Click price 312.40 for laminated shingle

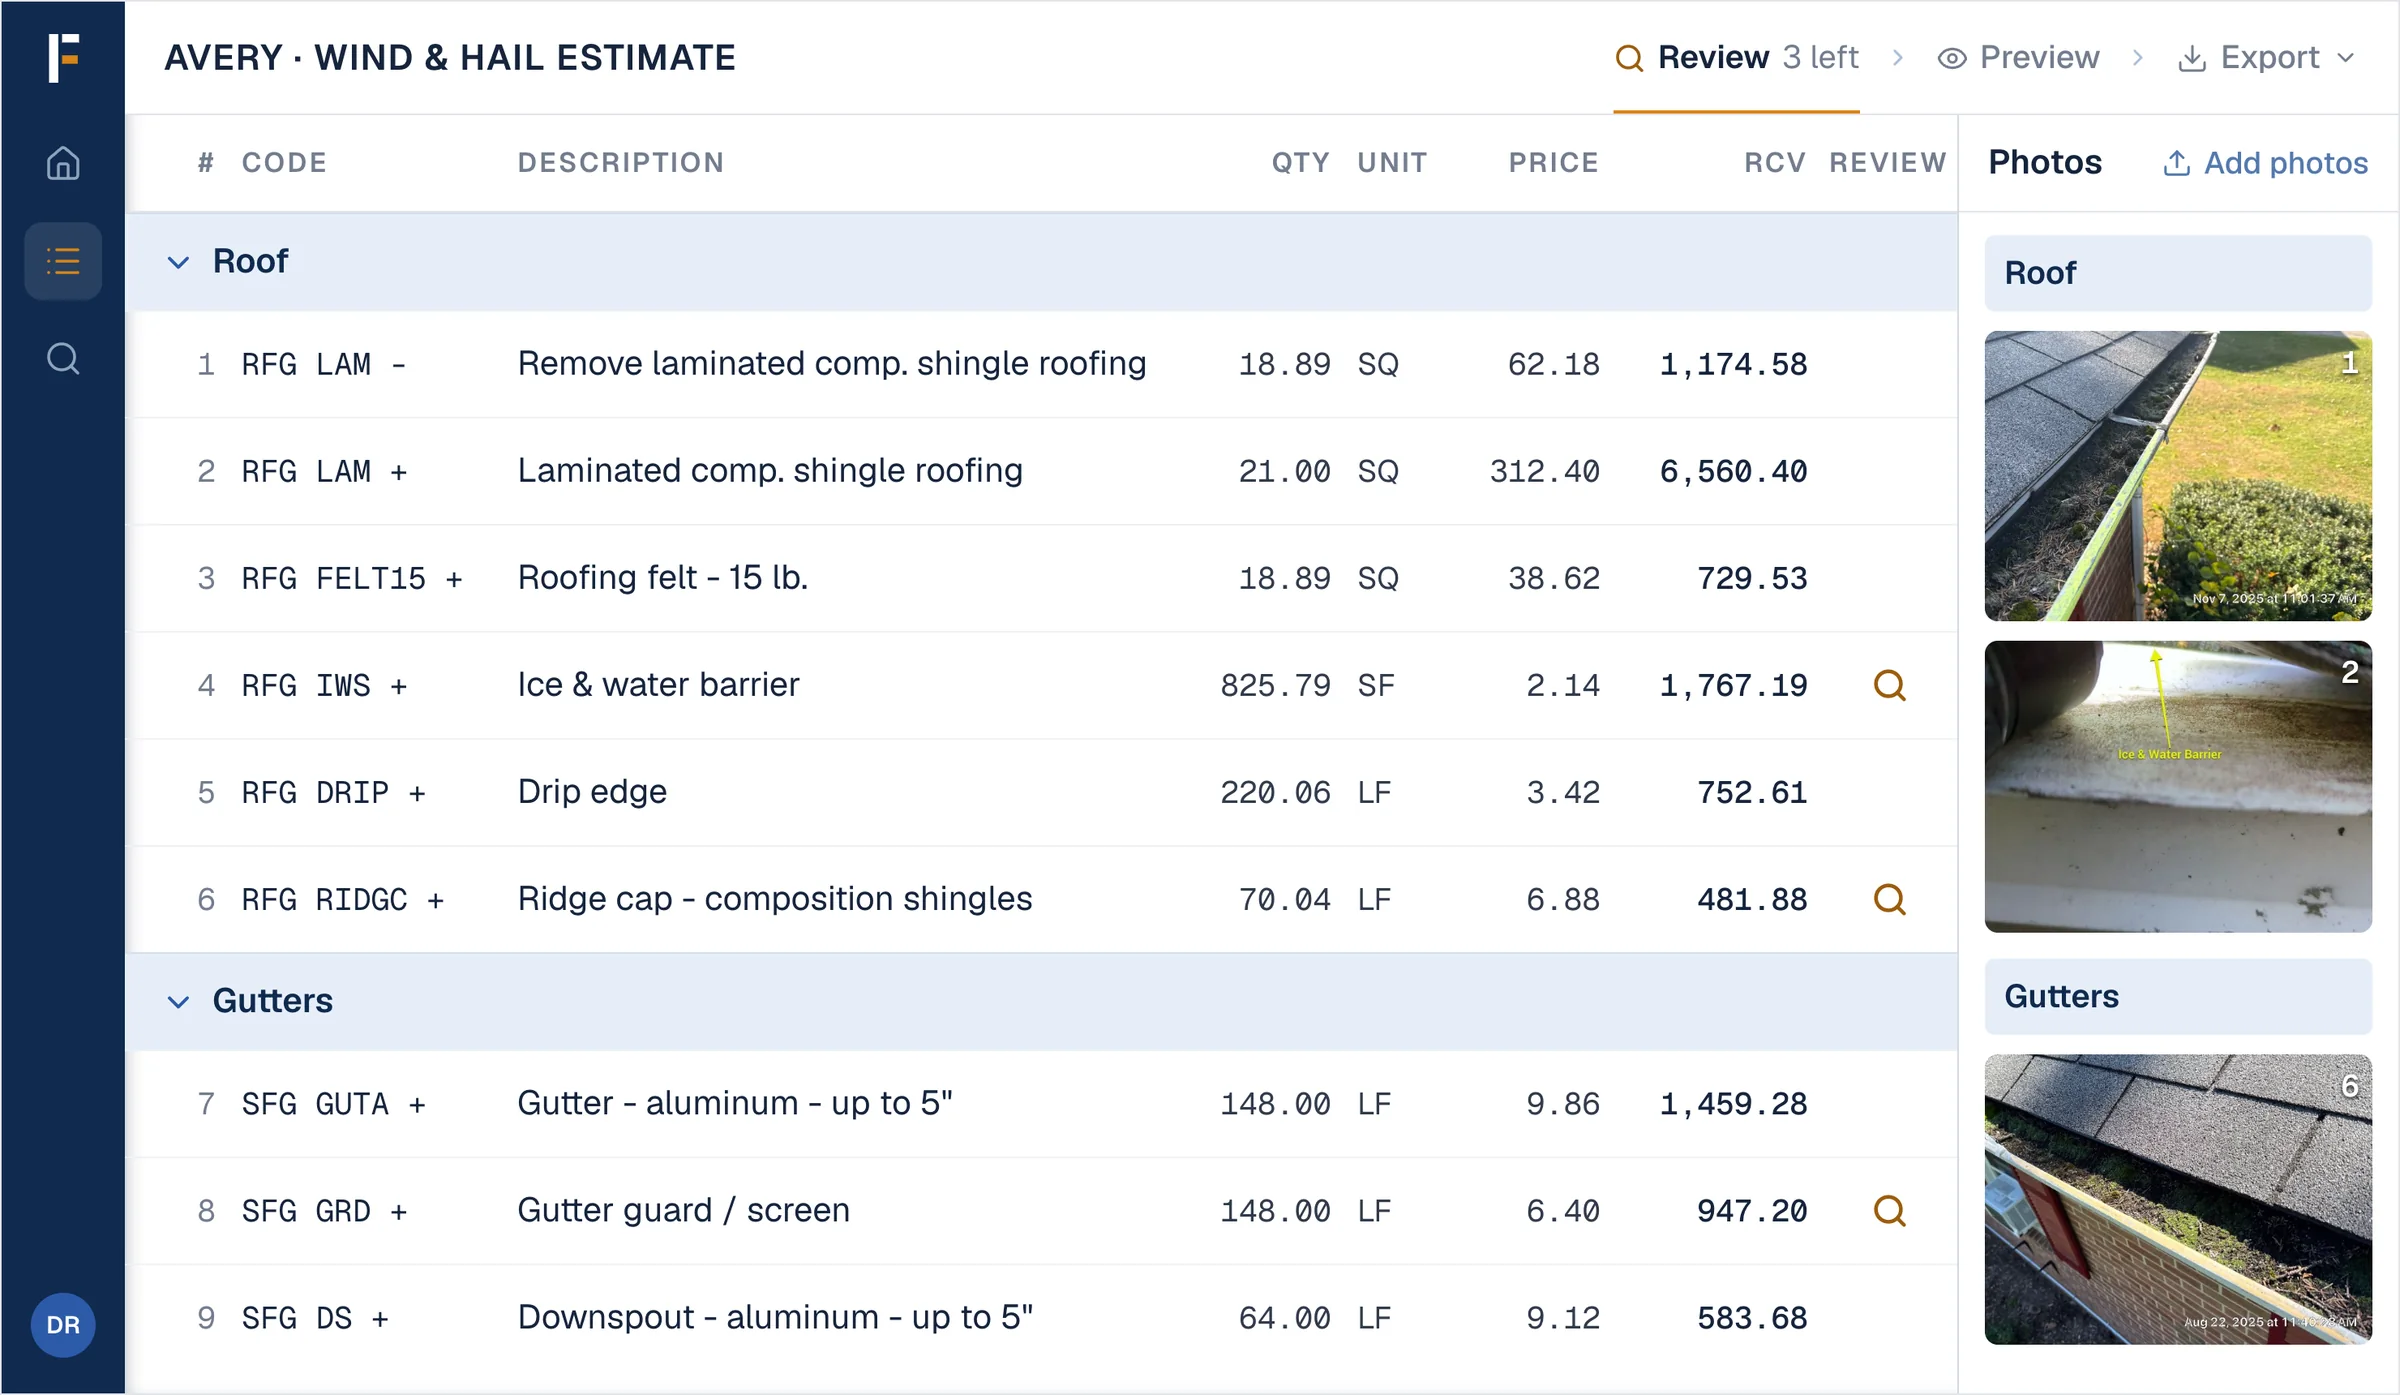click(x=1544, y=472)
